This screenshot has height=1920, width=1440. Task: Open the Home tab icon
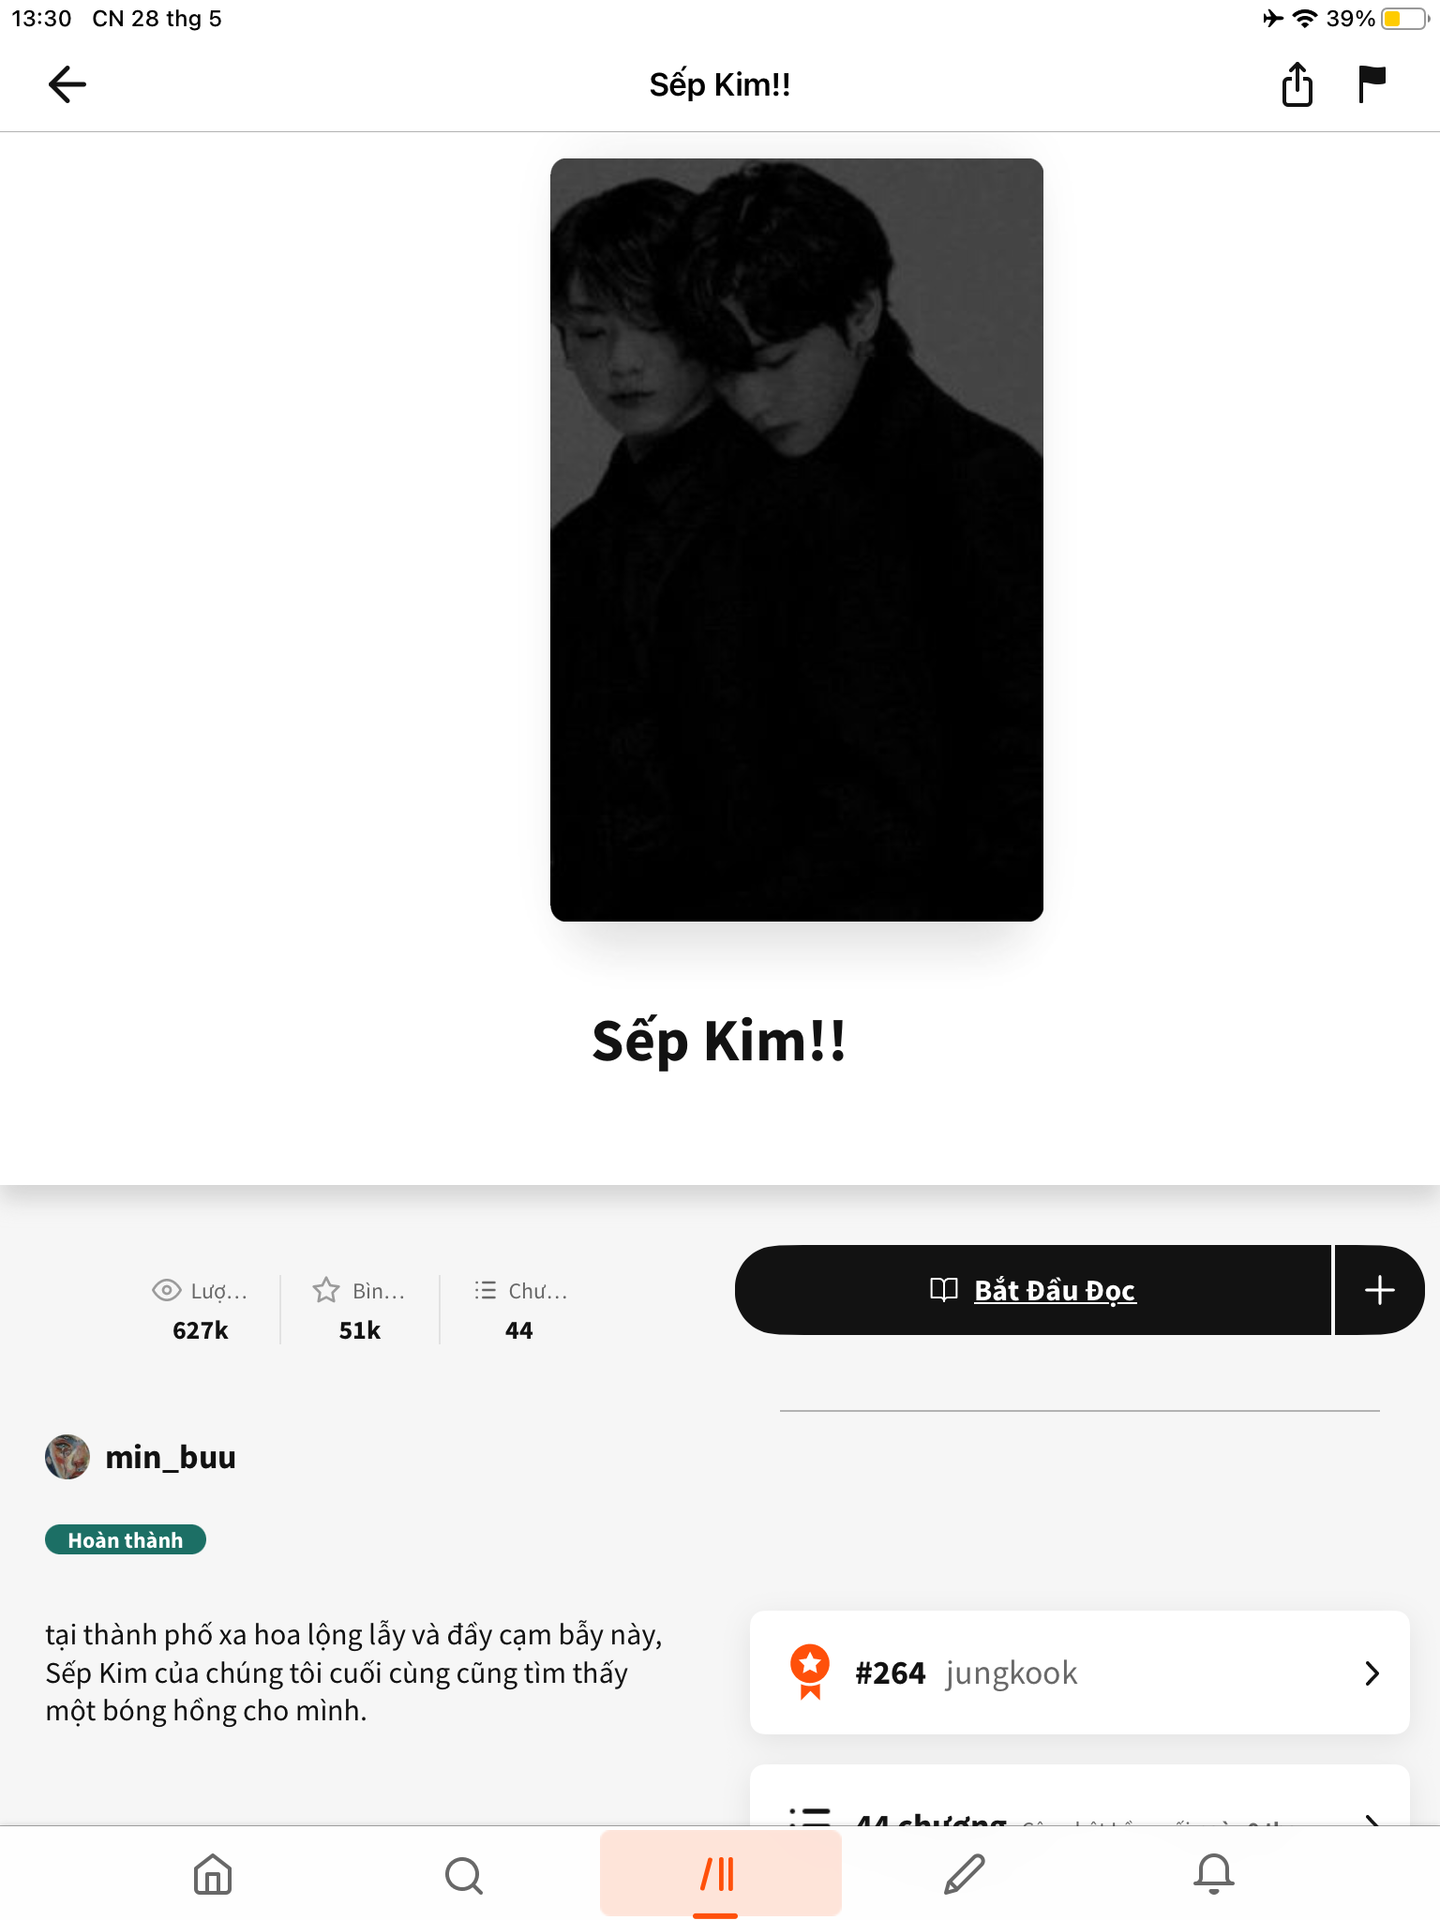click(213, 1874)
